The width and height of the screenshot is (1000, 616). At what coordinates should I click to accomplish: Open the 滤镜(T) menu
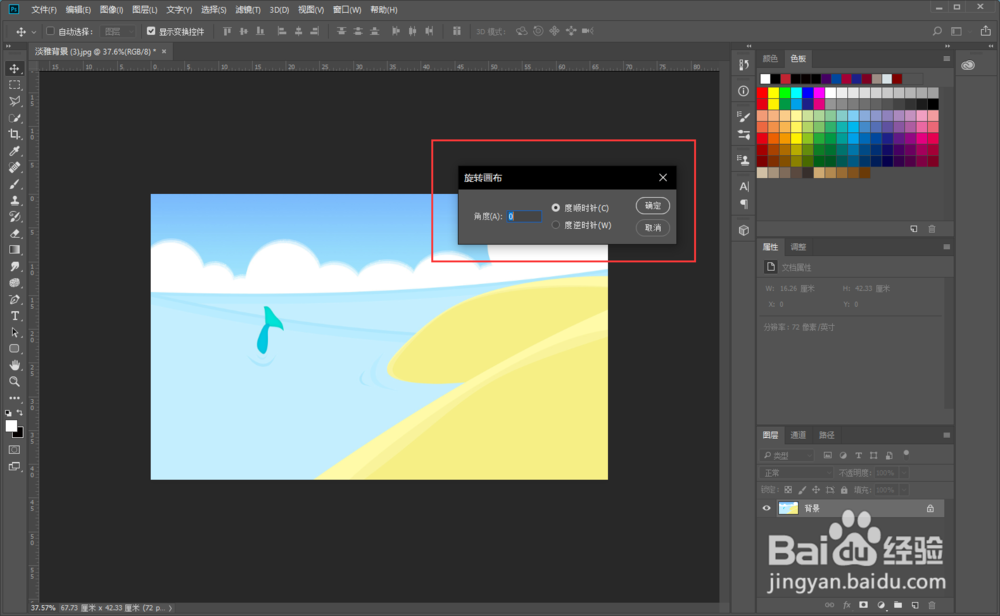click(x=247, y=10)
